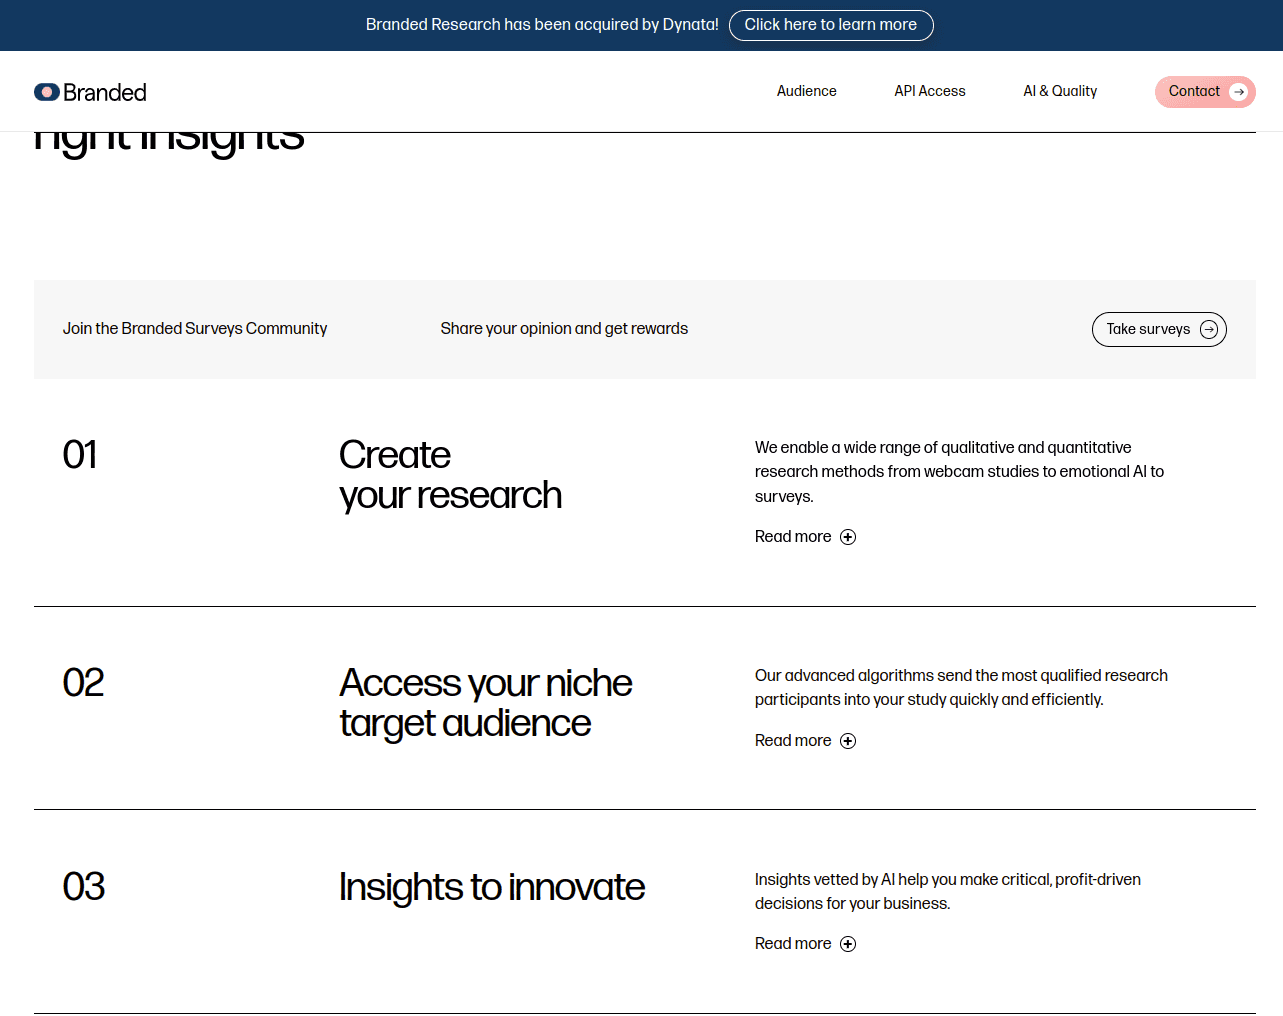Click the Branded logo icon
Screen dimensions: 1283x1016
point(47,92)
